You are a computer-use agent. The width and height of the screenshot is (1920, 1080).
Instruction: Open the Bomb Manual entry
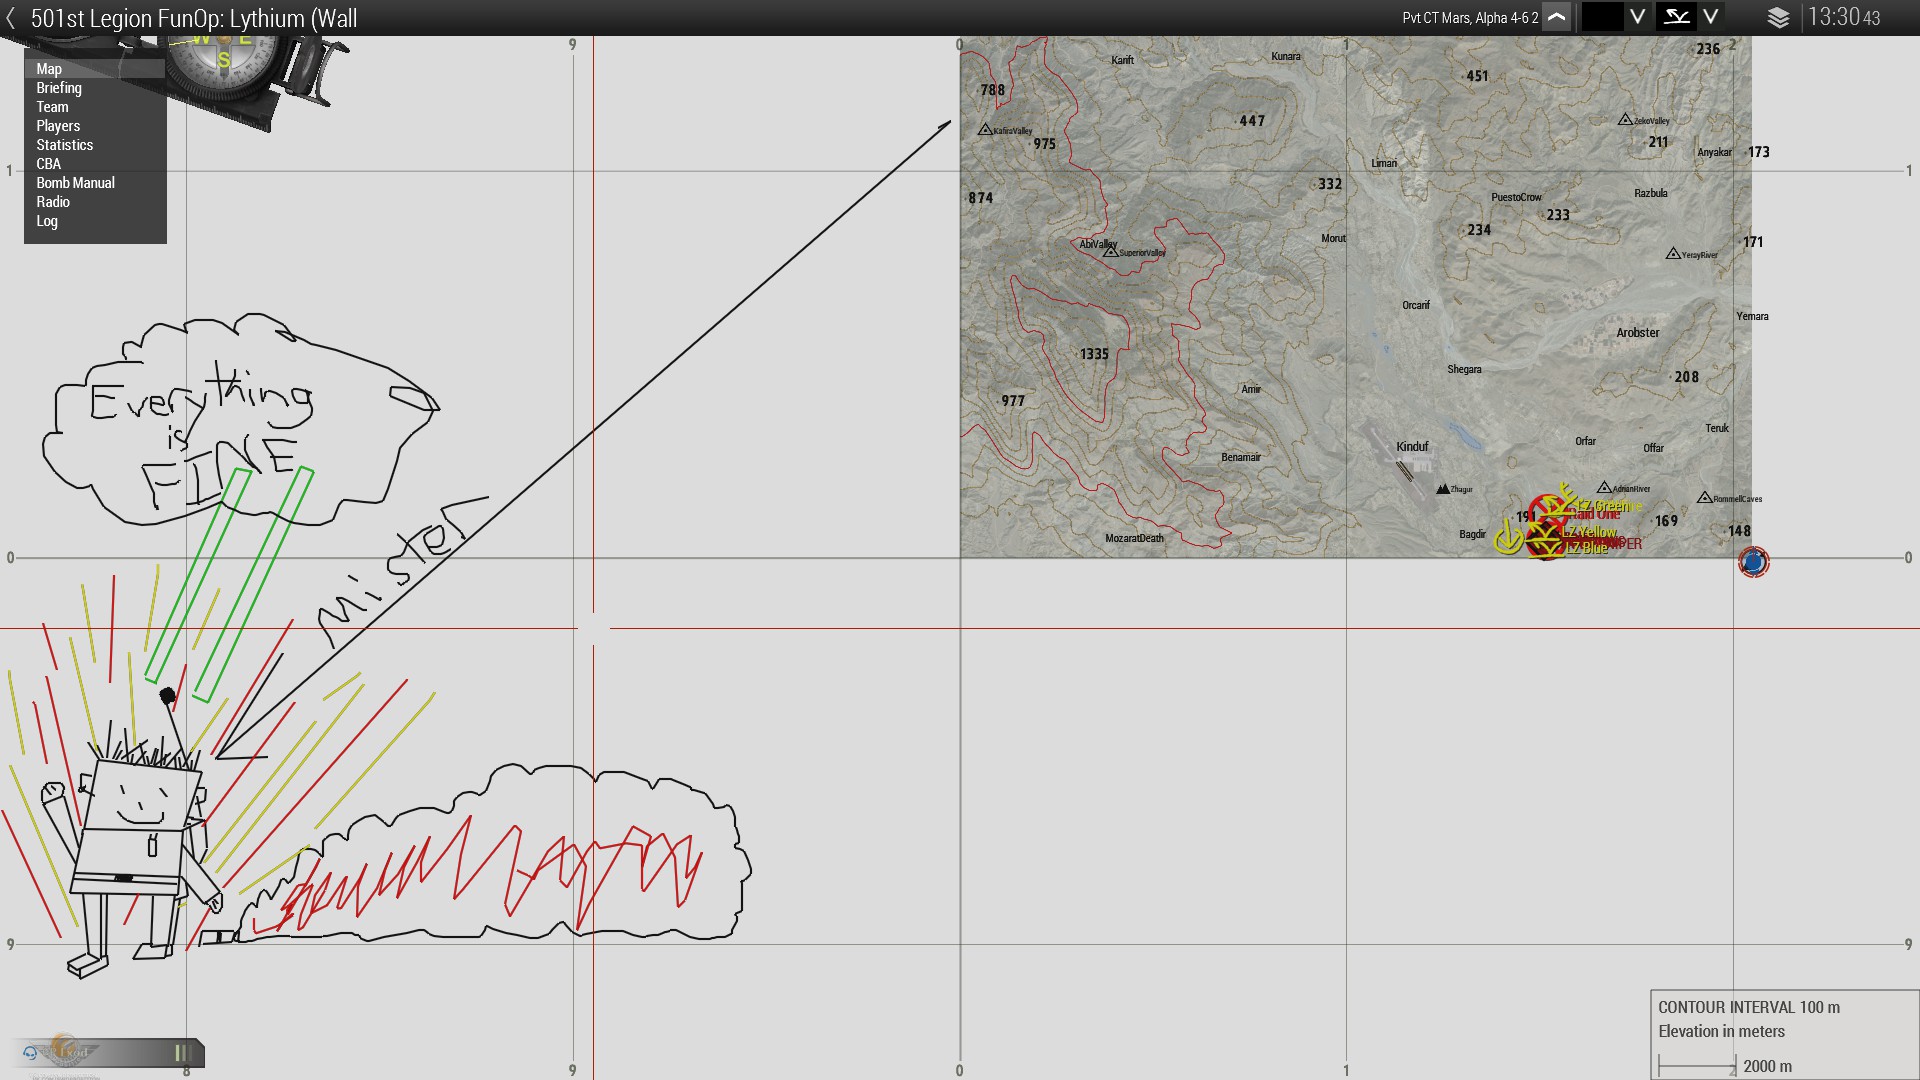click(x=75, y=183)
